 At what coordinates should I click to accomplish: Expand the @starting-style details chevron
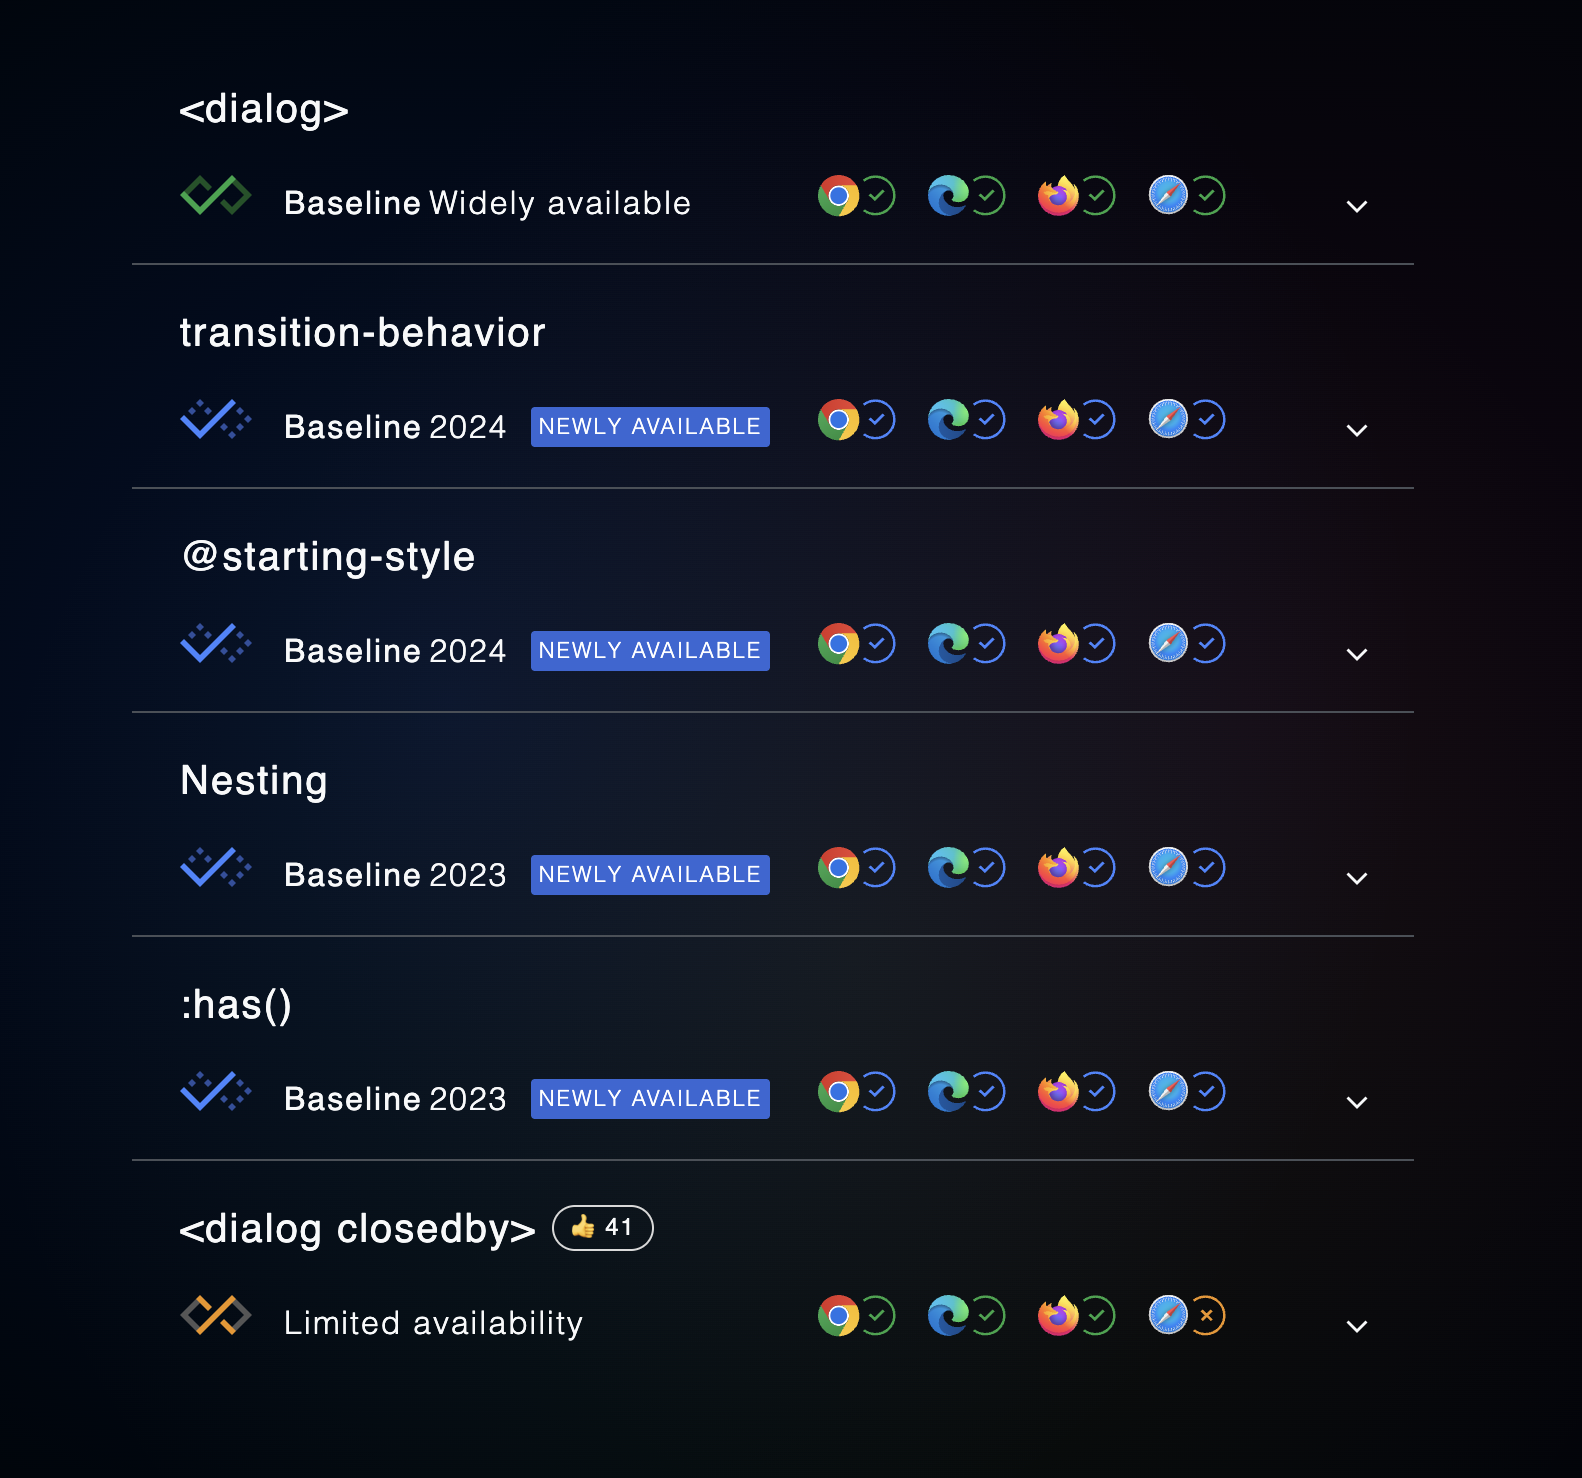[1356, 655]
